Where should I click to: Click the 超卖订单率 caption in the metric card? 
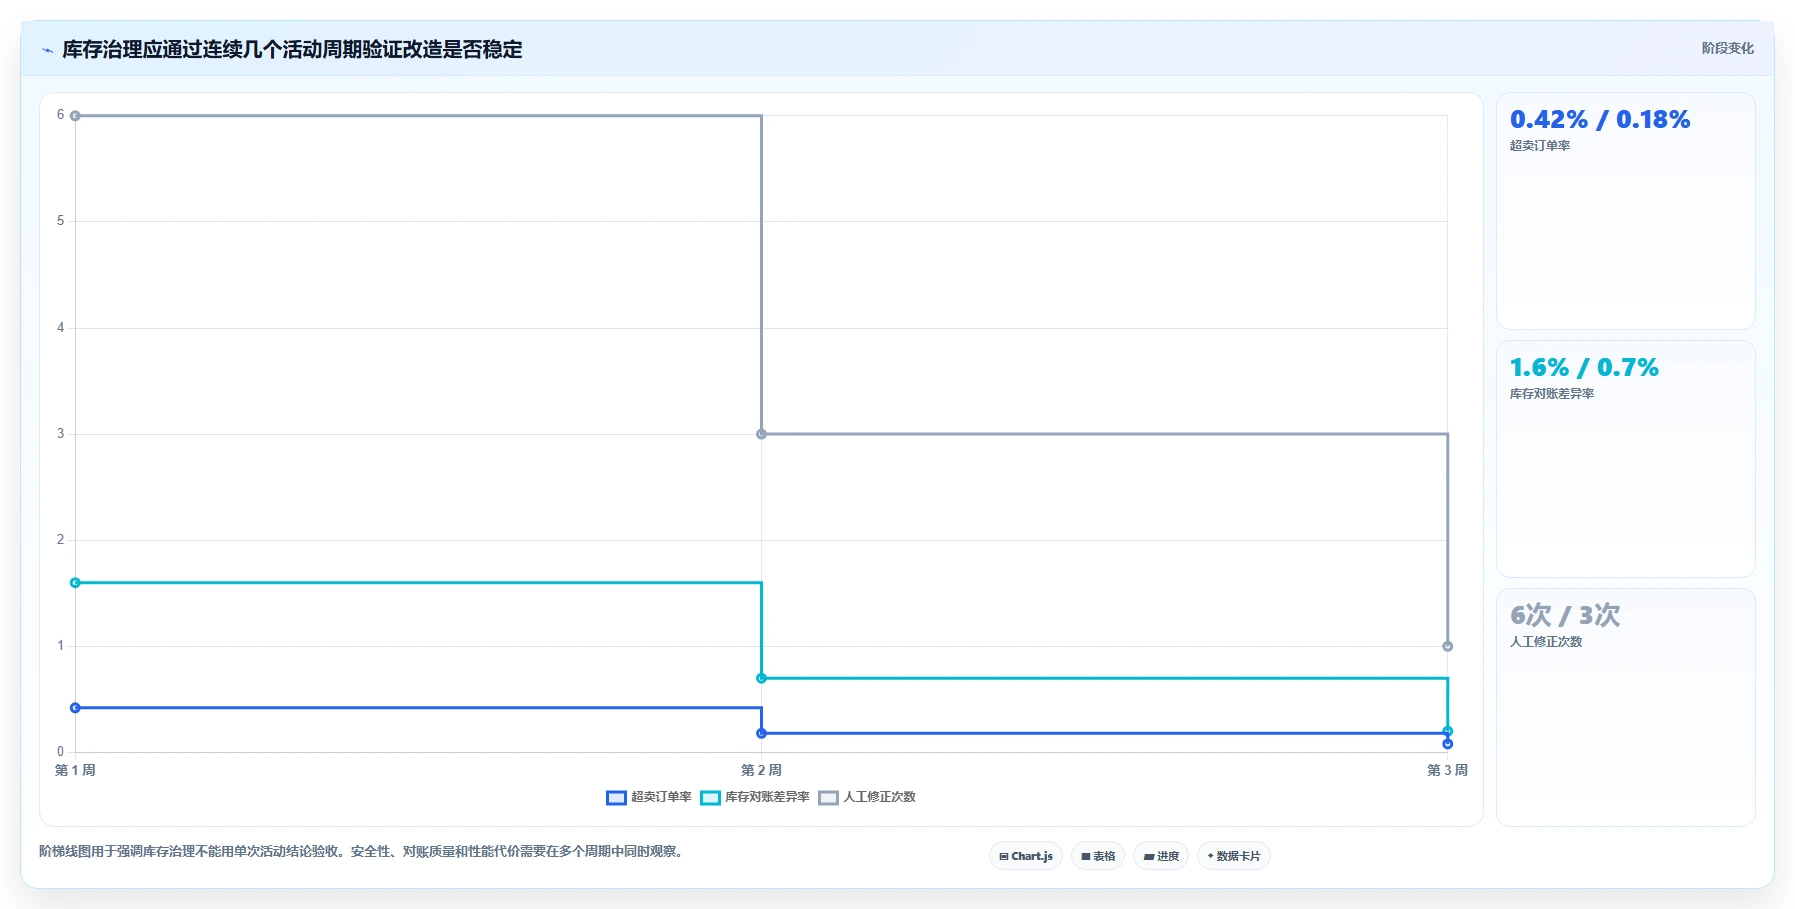(x=1540, y=146)
